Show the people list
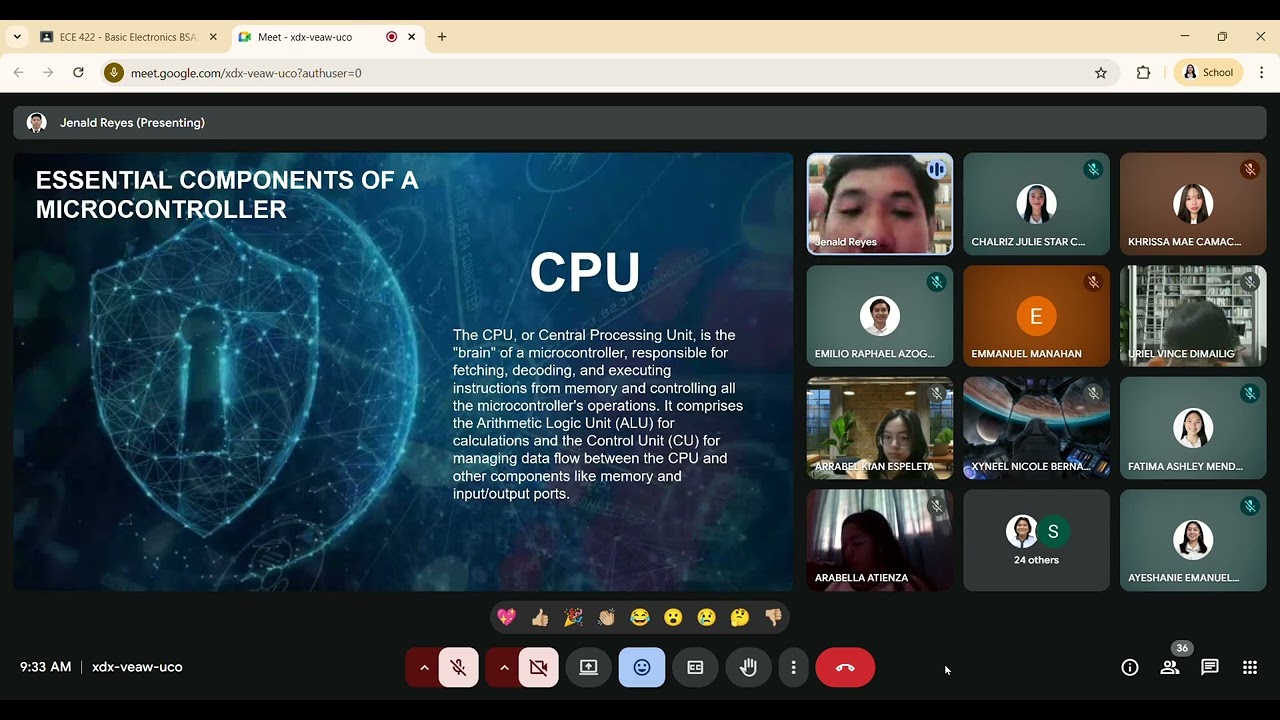1280x720 pixels. pos(1170,667)
